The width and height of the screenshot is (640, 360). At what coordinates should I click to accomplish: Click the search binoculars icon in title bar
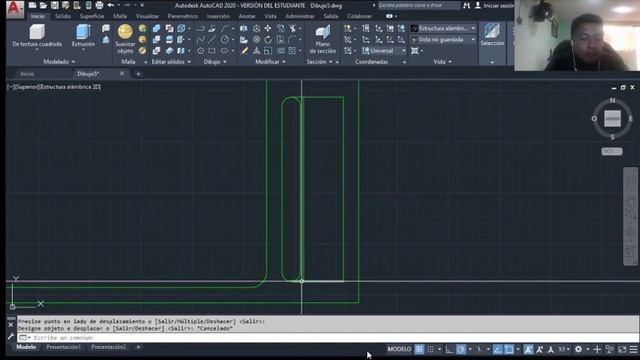tap(466, 6)
